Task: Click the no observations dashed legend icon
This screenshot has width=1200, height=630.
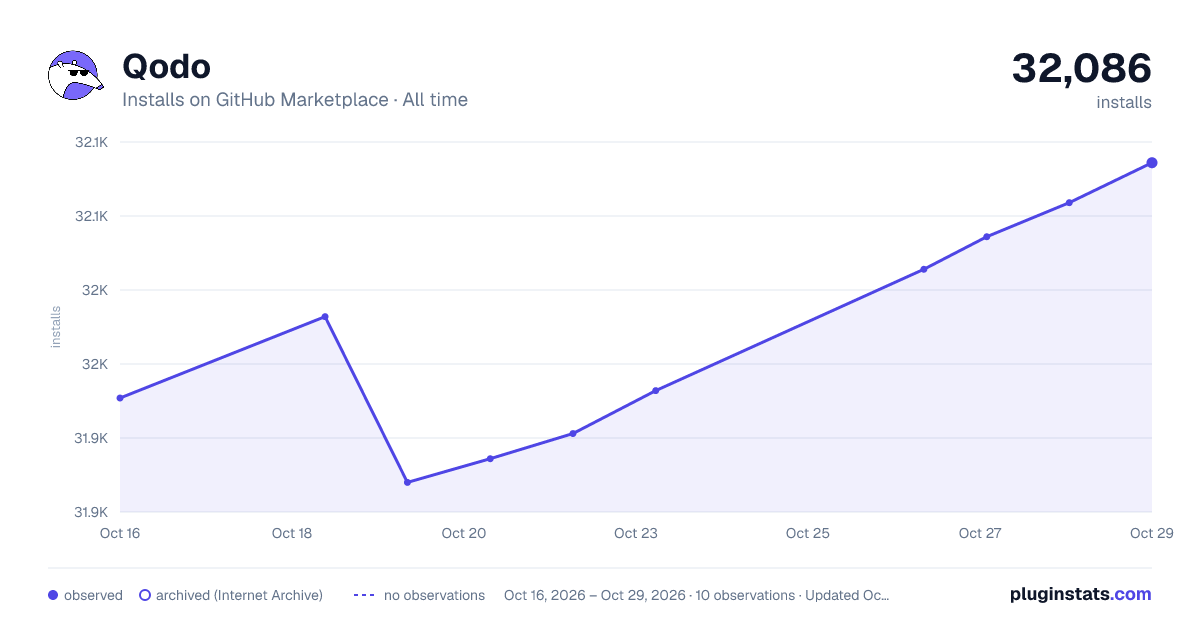Action: click(x=364, y=595)
